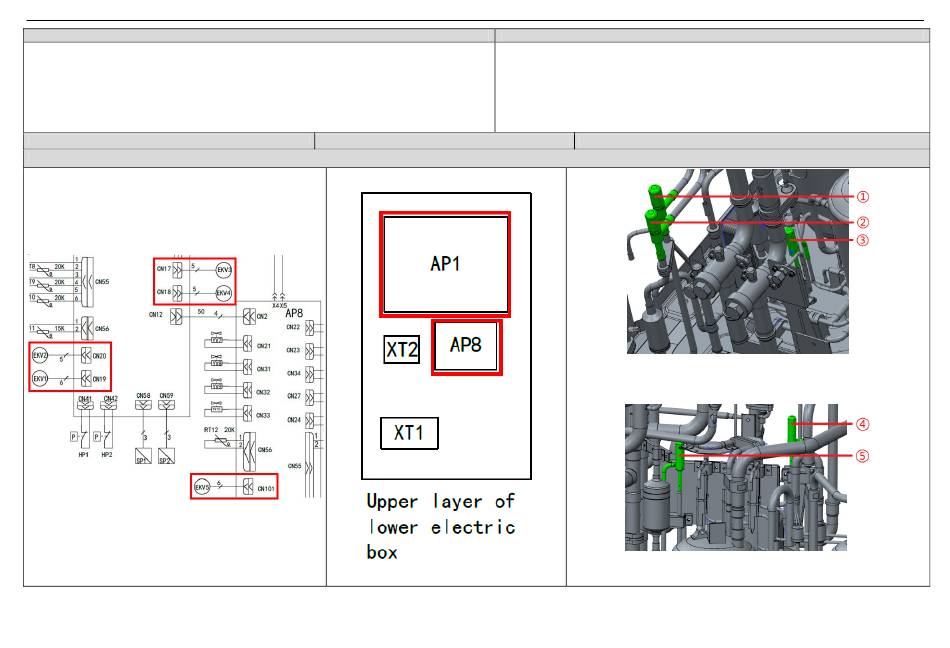This screenshot has height=648, width=950.
Task: Click the "AP8" label in wiring diagram
Action: coord(294,313)
